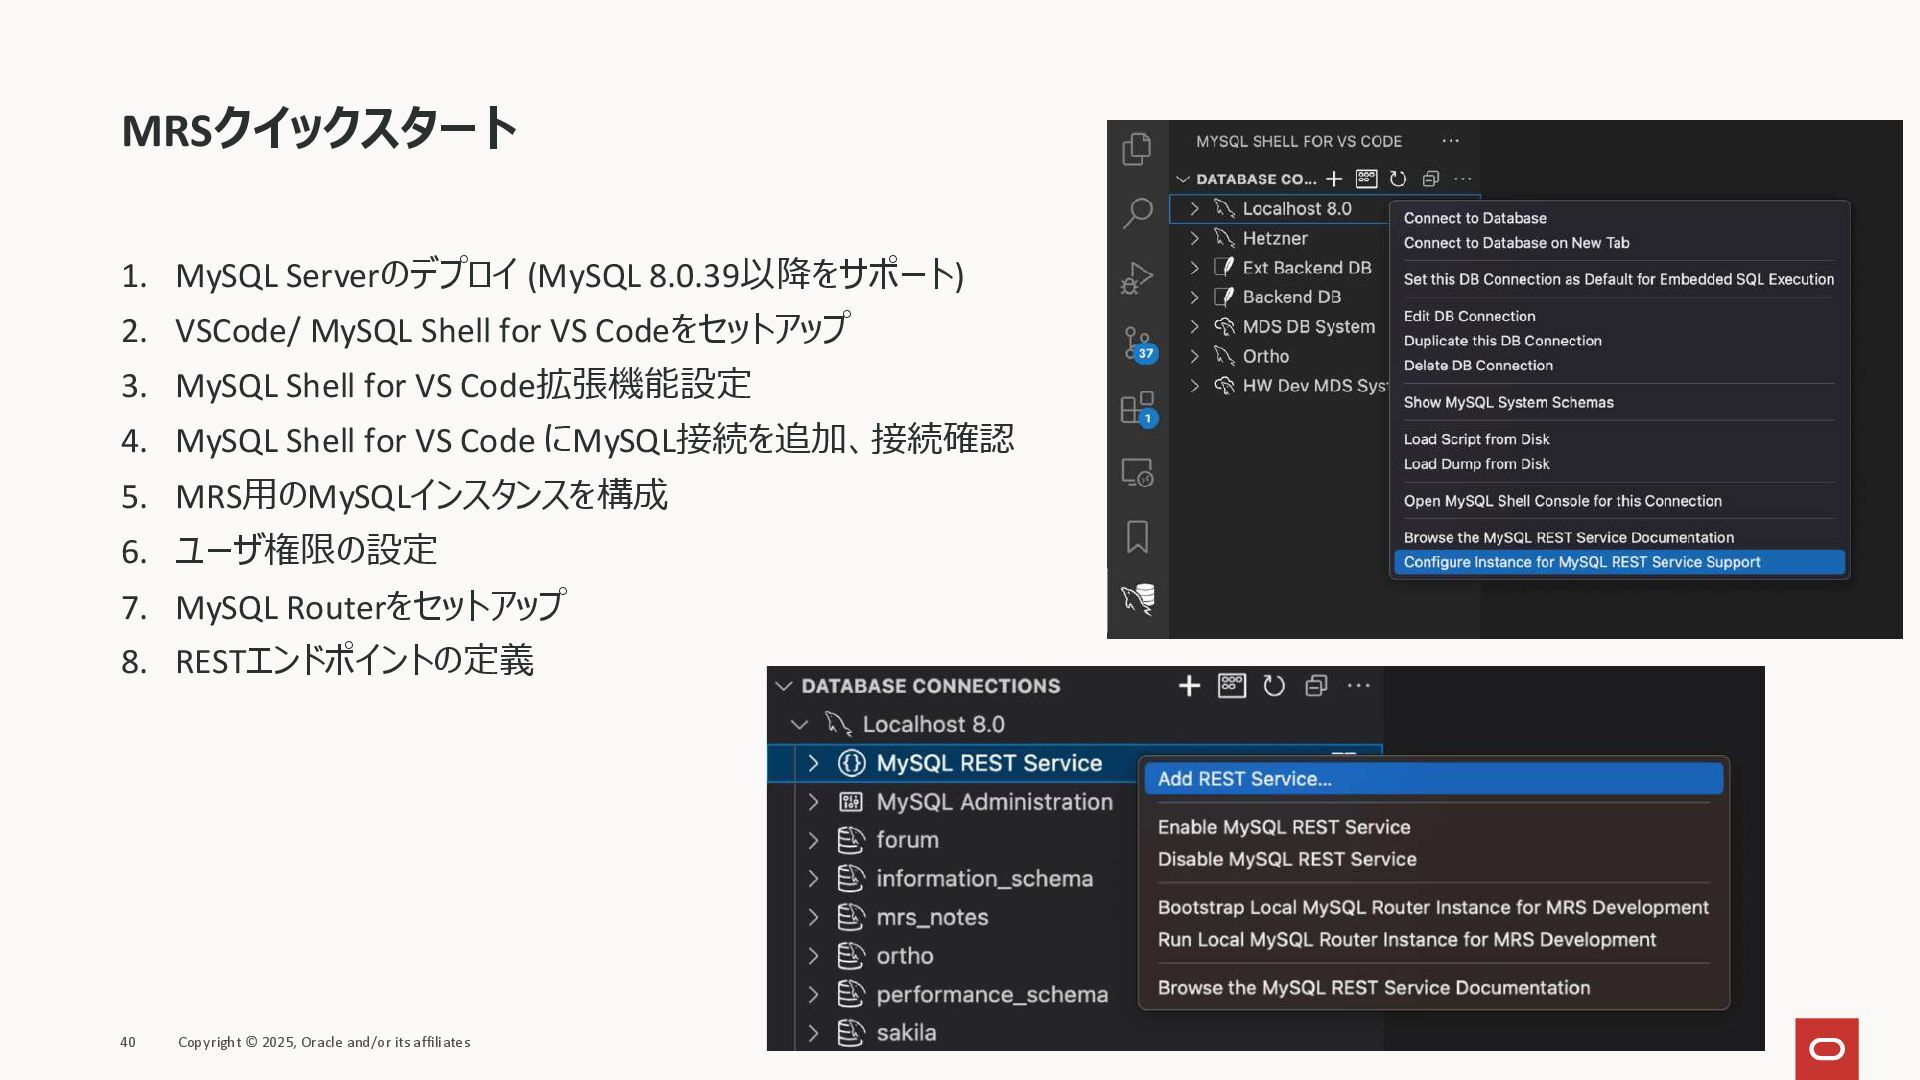
Task: Refresh the DATABASE CONNECTIONS list
Action: (x=1274, y=685)
